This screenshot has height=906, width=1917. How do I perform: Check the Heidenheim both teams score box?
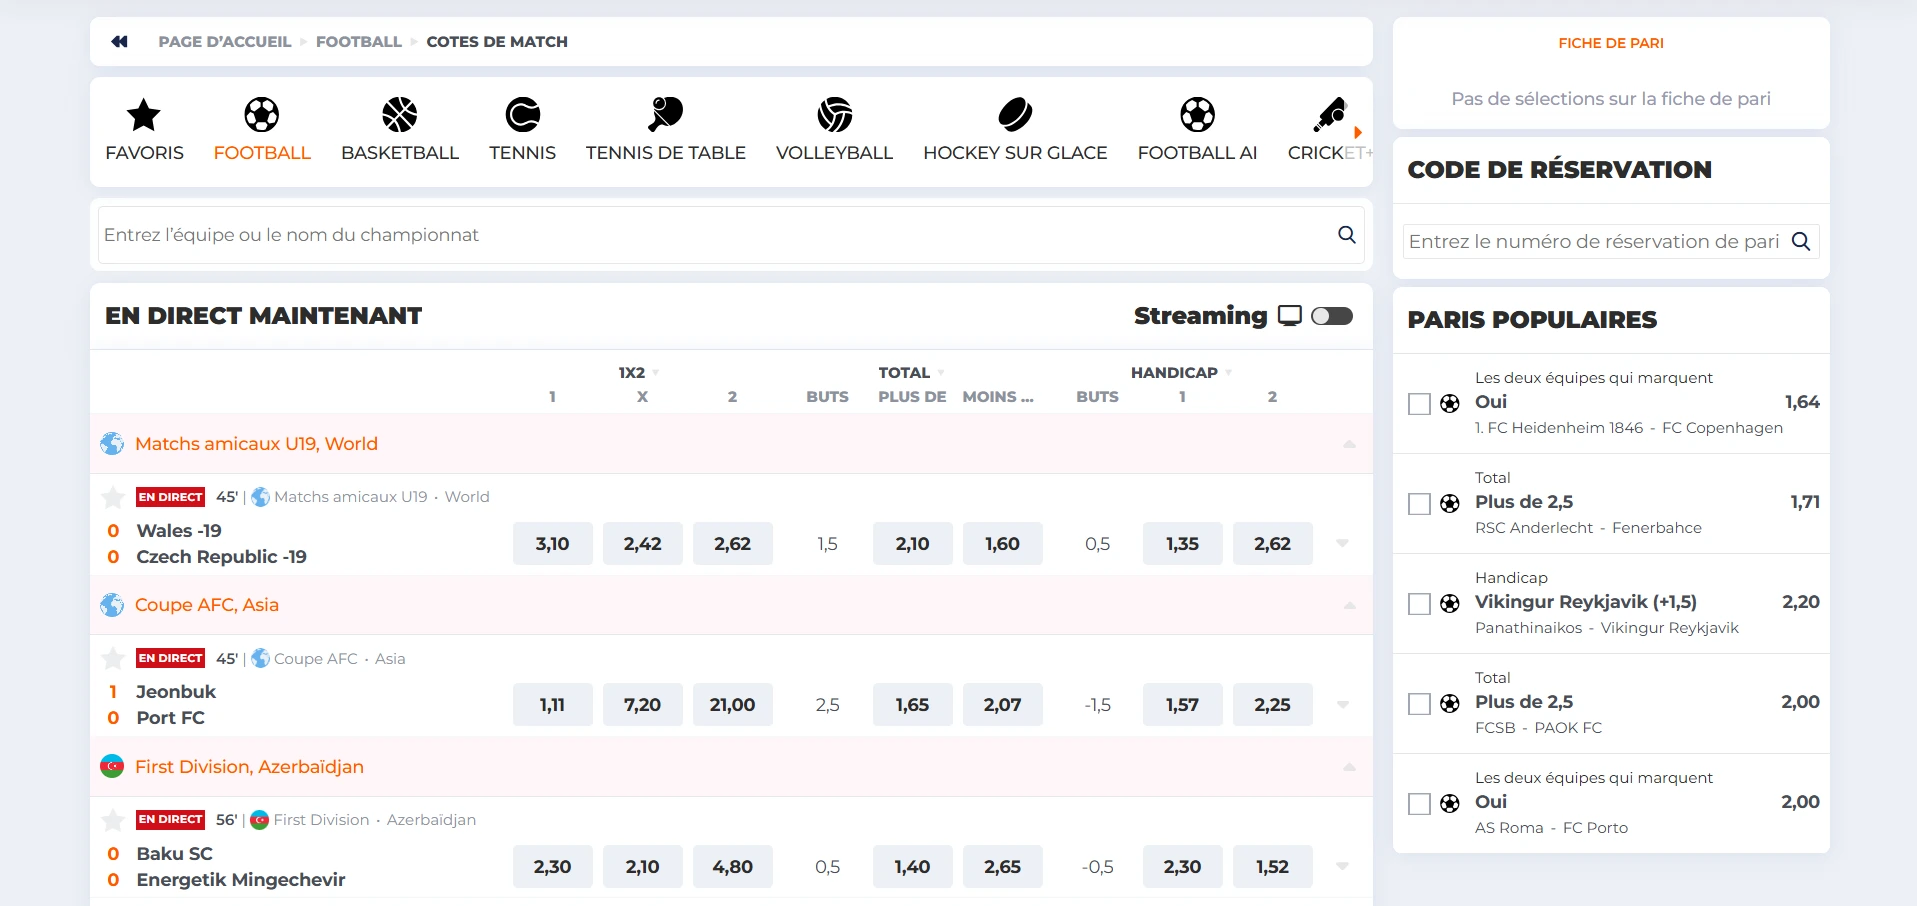point(1419,404)
